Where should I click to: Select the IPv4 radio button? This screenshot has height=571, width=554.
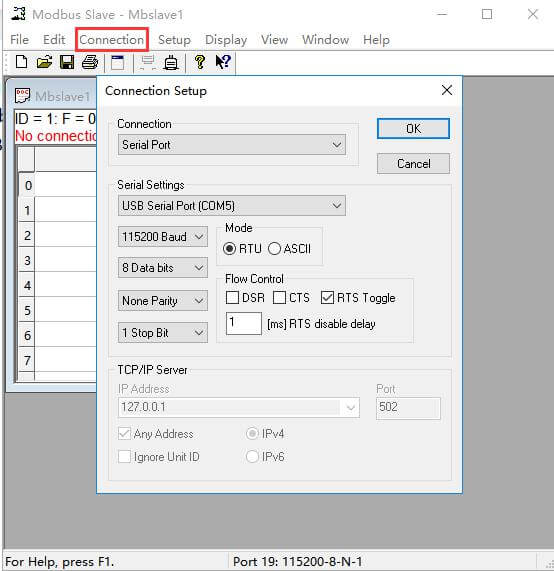click(252, 433)
